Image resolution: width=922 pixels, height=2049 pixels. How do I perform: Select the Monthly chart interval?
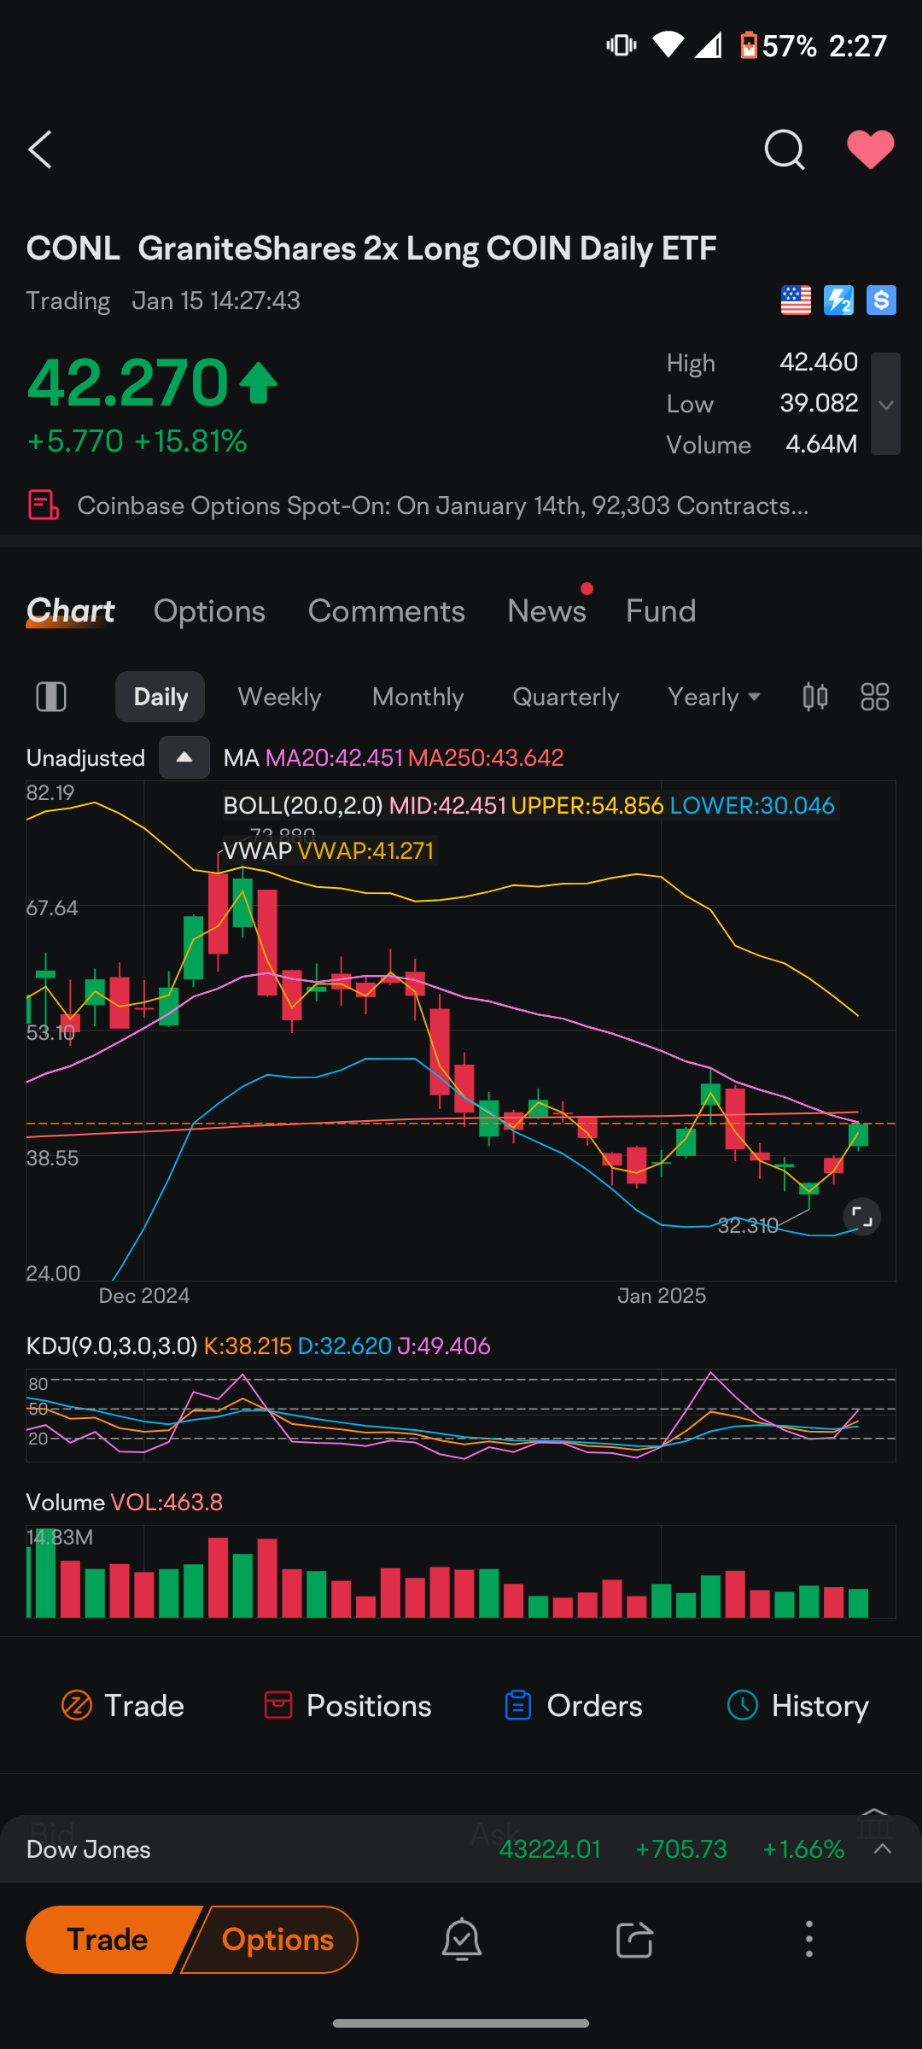[418, 697]
